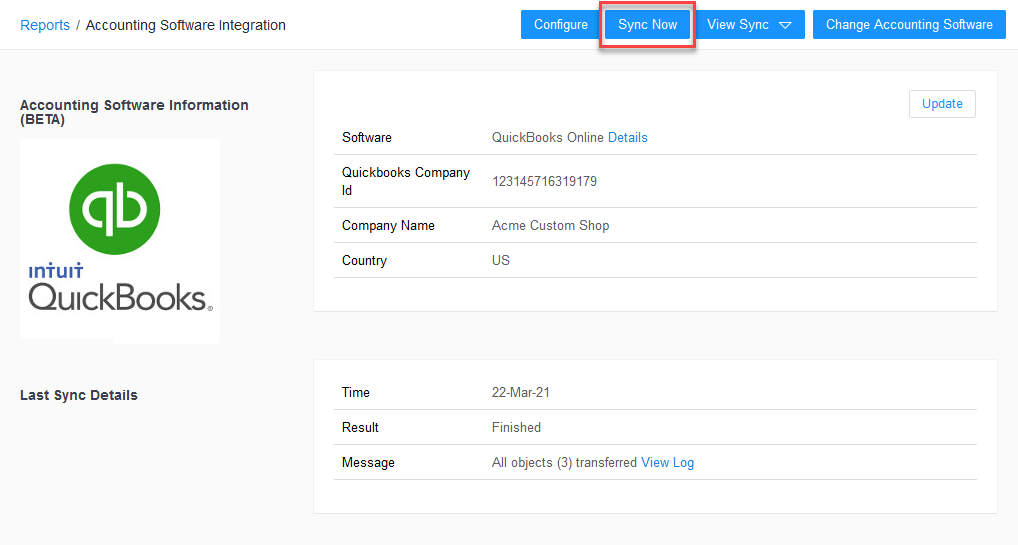Screen dimensions: 1018x545
Task: Open QuickBooks Online Details link
Action: (628, 138)
